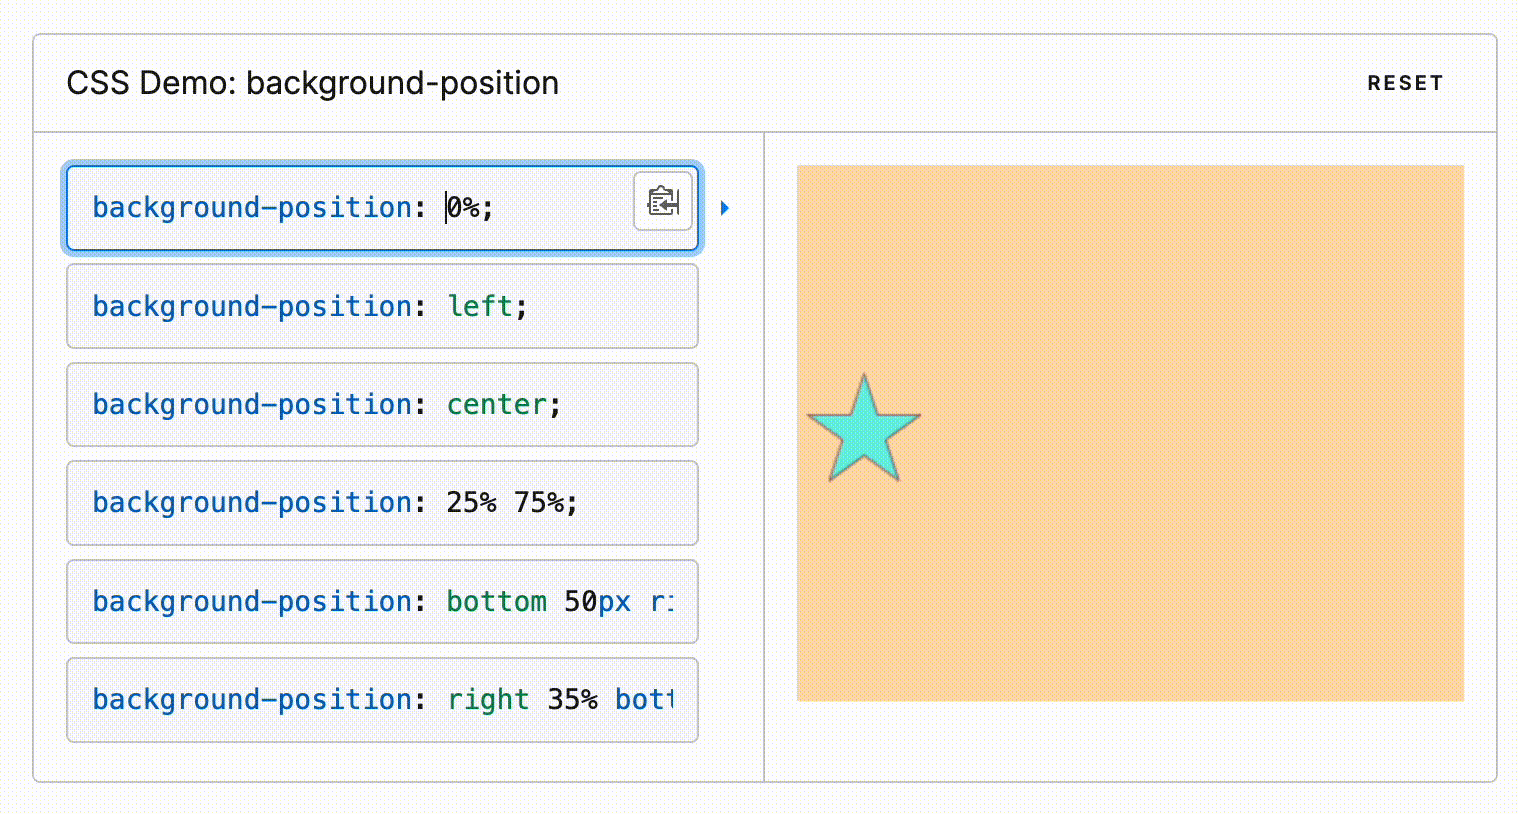Screen dimensions: 1518x814
Task: Click the "35%" value in the last example
Action: 572,700
